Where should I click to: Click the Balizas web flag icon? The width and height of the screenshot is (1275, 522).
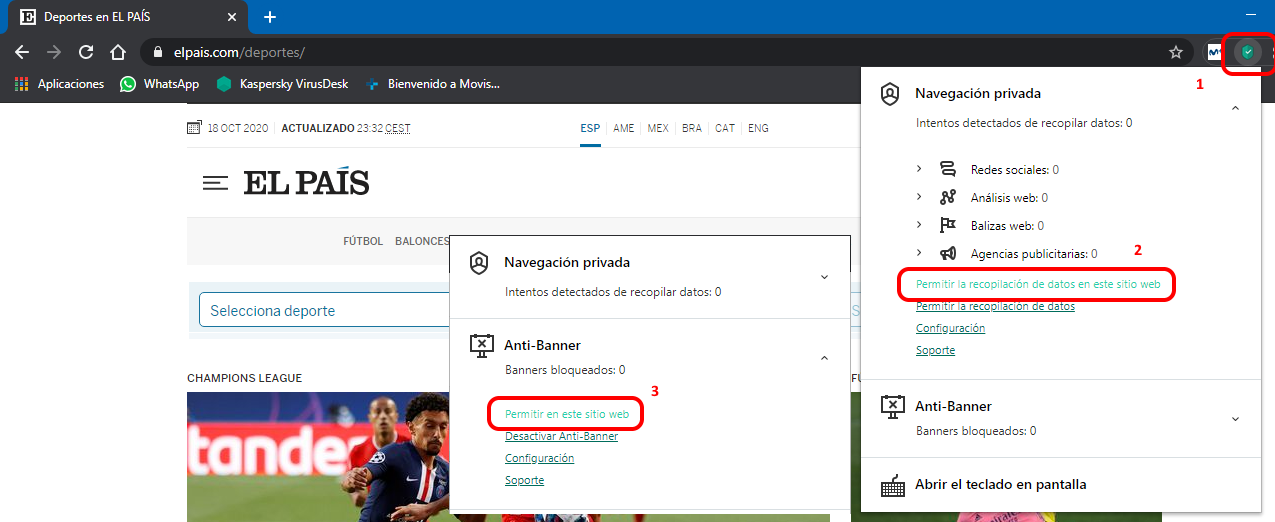[x=947, y=226]
